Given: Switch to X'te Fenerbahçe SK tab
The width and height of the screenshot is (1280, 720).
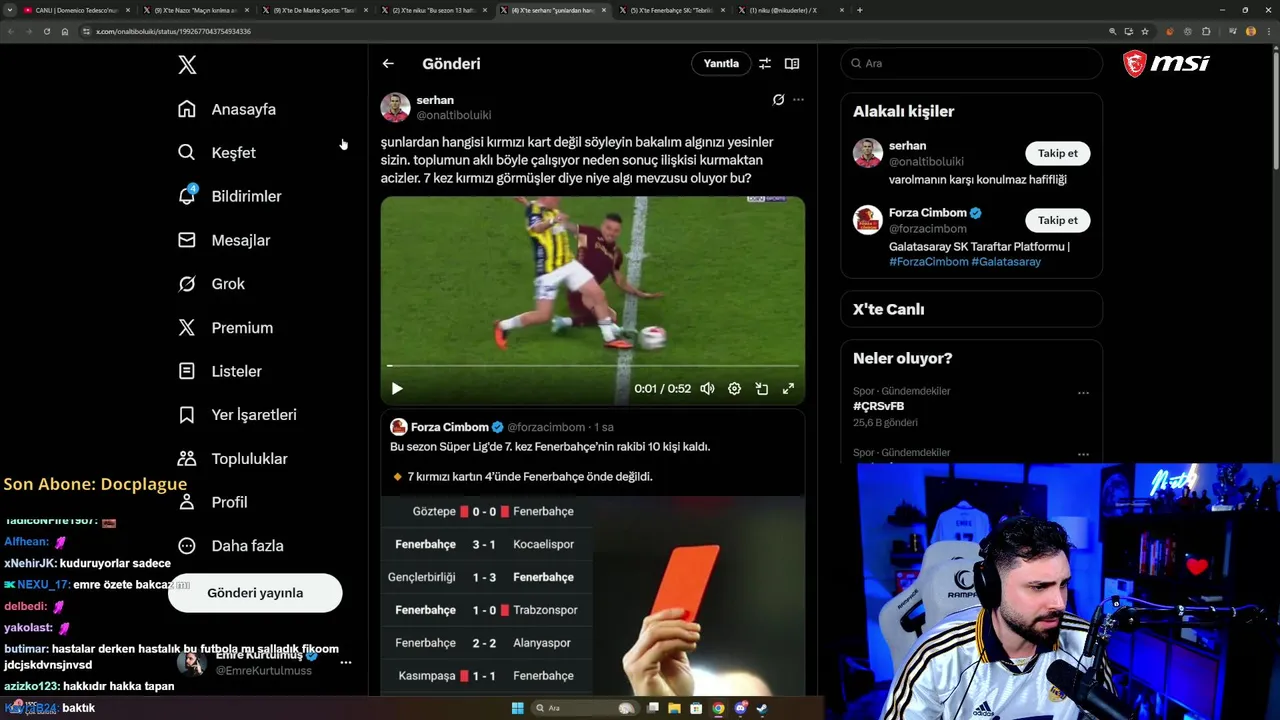Looking at the screenshot, I should click(x=672, y=10).
